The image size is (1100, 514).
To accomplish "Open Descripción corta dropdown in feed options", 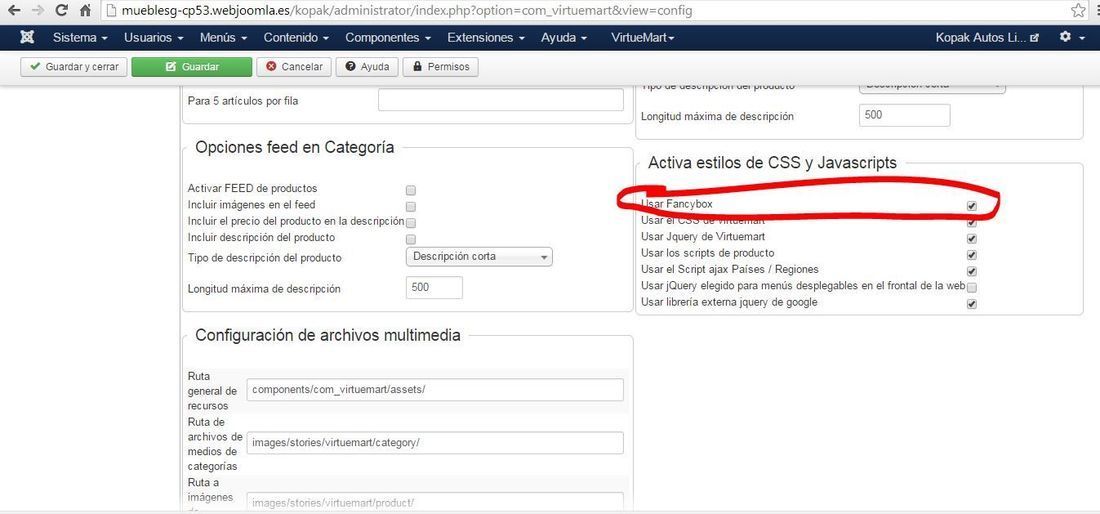I will click(x=479, y=257).
